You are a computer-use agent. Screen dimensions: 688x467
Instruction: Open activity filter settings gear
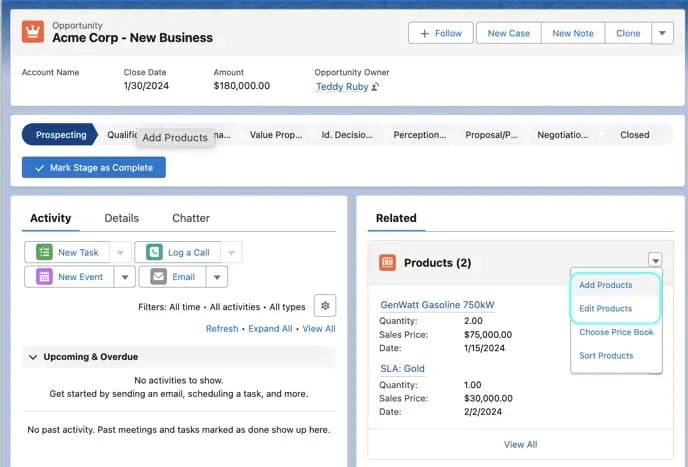pos(325,305)
